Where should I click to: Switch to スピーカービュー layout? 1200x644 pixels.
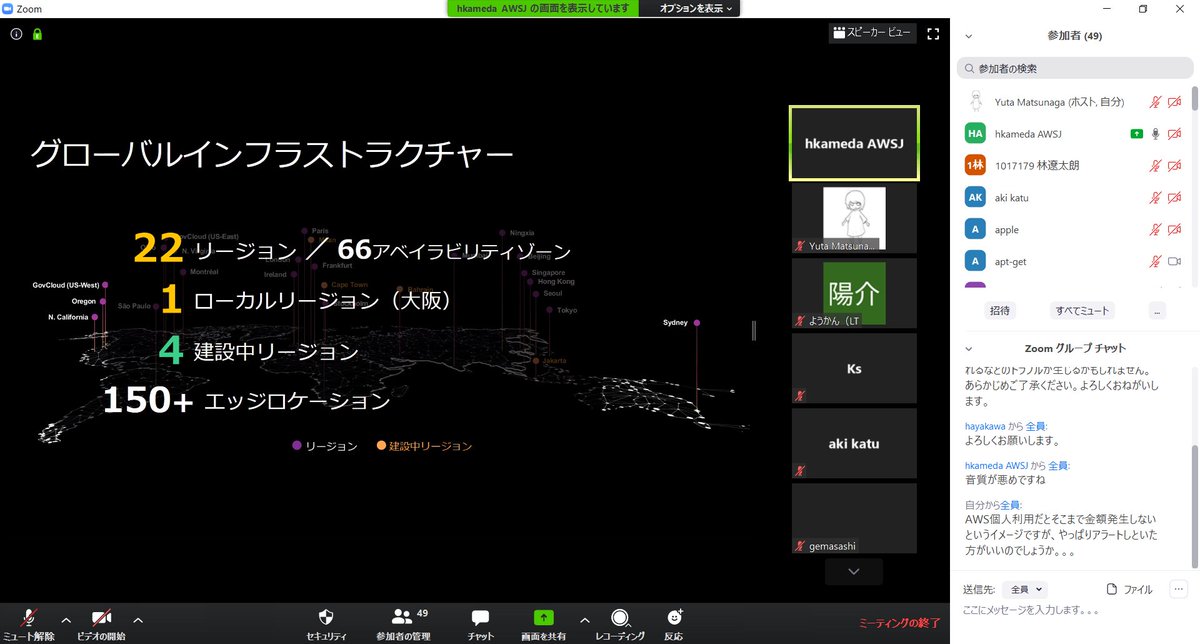point(871,33)
